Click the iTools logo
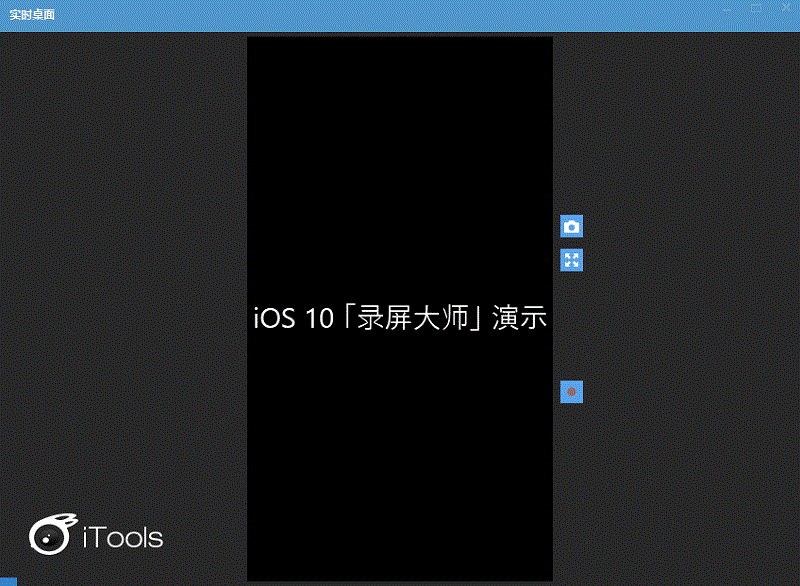Screen dimensions: 800x586 coord(97,534)
